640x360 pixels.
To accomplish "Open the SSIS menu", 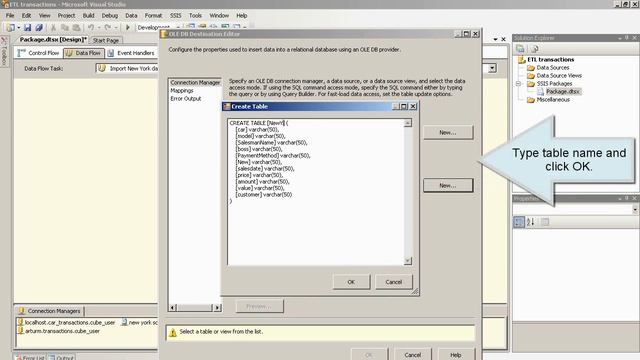I will coord(176,16).
